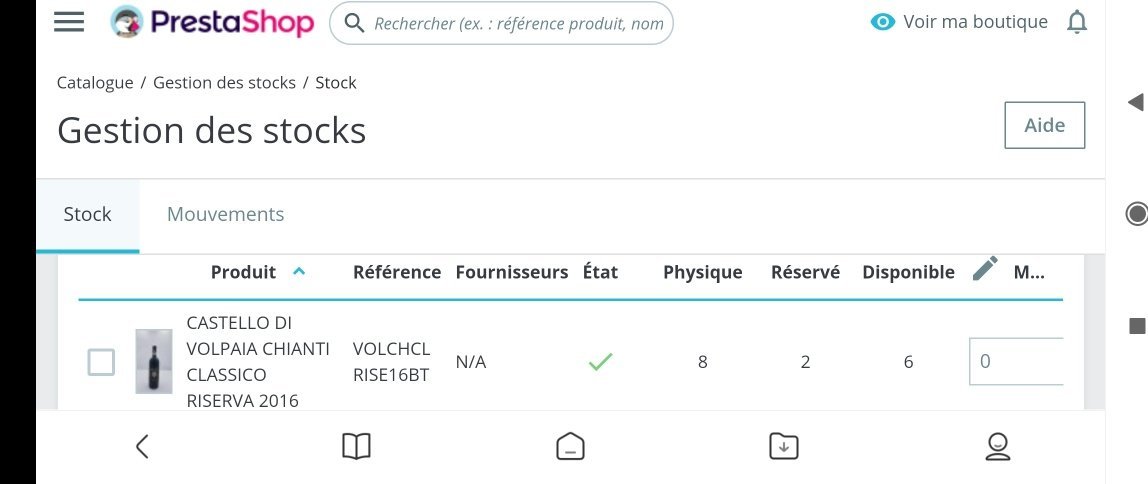Viewport: 1148px width, 484px height.
Task: Click the PrestaShop logo
Action: (212, 22)
